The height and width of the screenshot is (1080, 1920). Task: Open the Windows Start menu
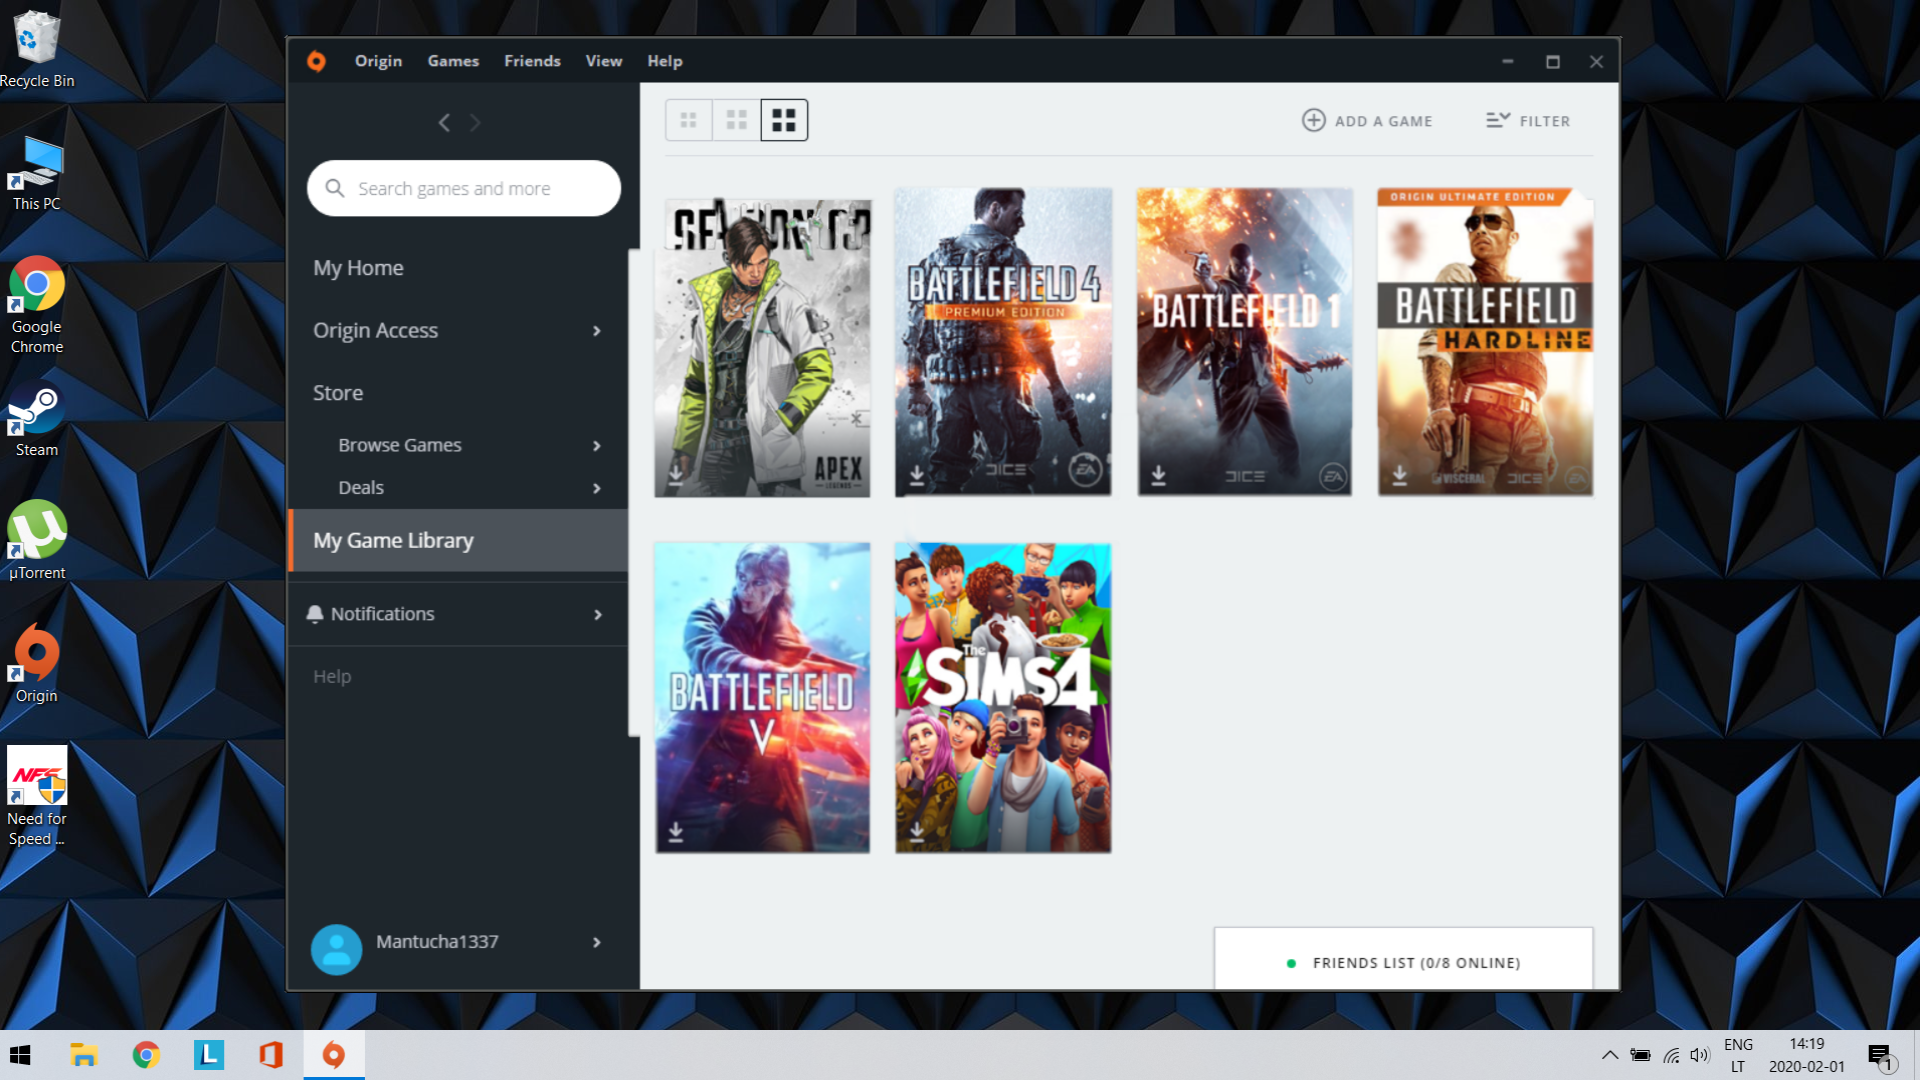coord(20,1055)
